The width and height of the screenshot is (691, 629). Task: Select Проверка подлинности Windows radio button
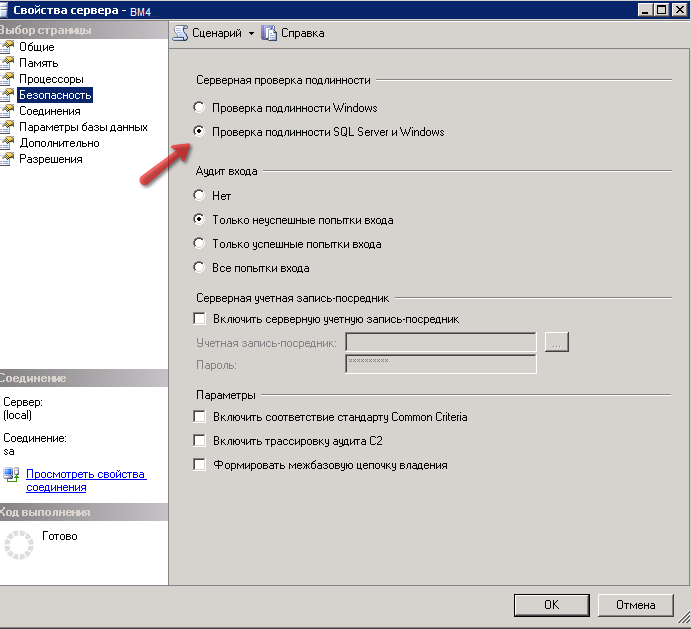[200, 108]
